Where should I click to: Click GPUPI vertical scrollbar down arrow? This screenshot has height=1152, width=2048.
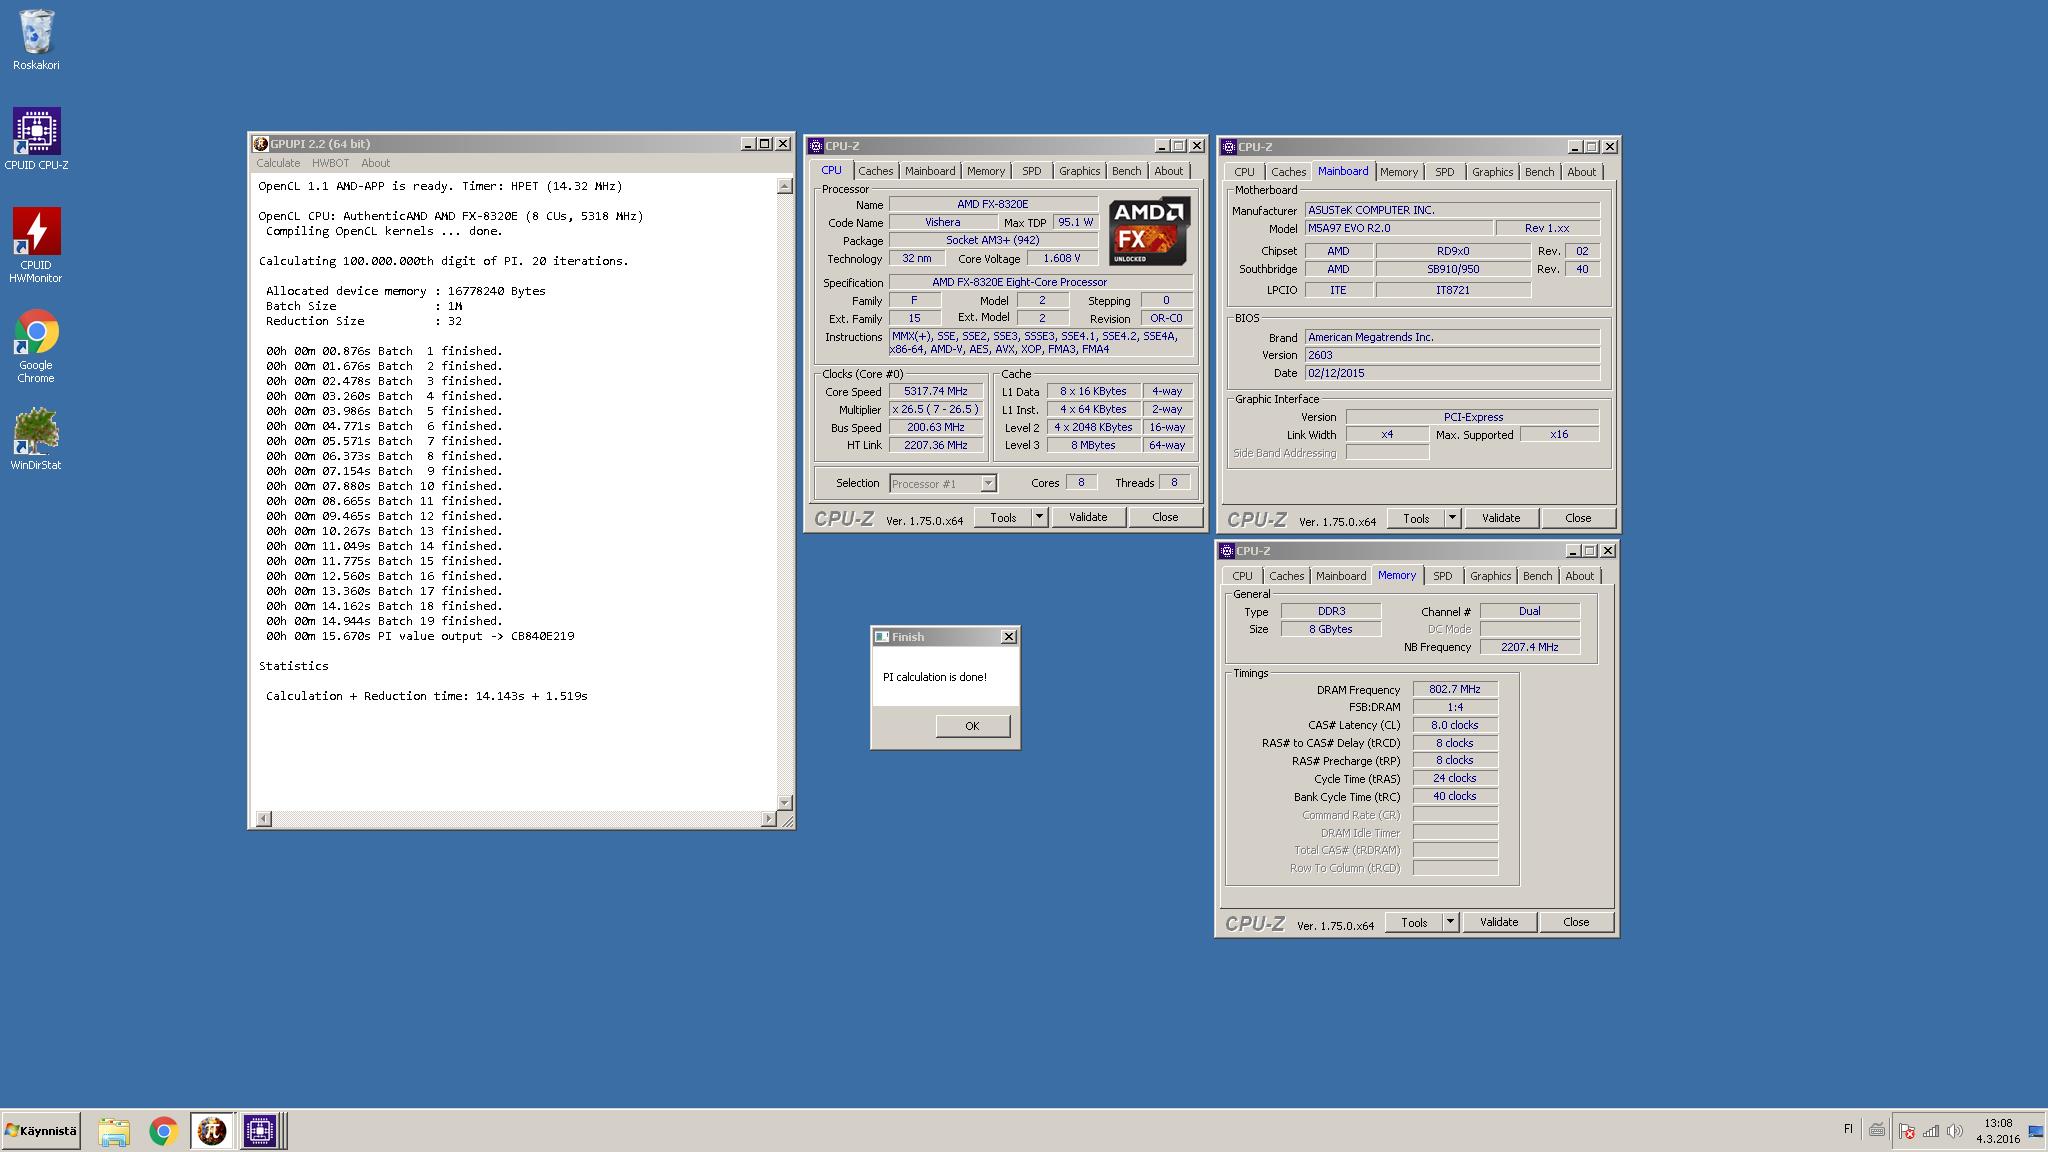point(785,802)
